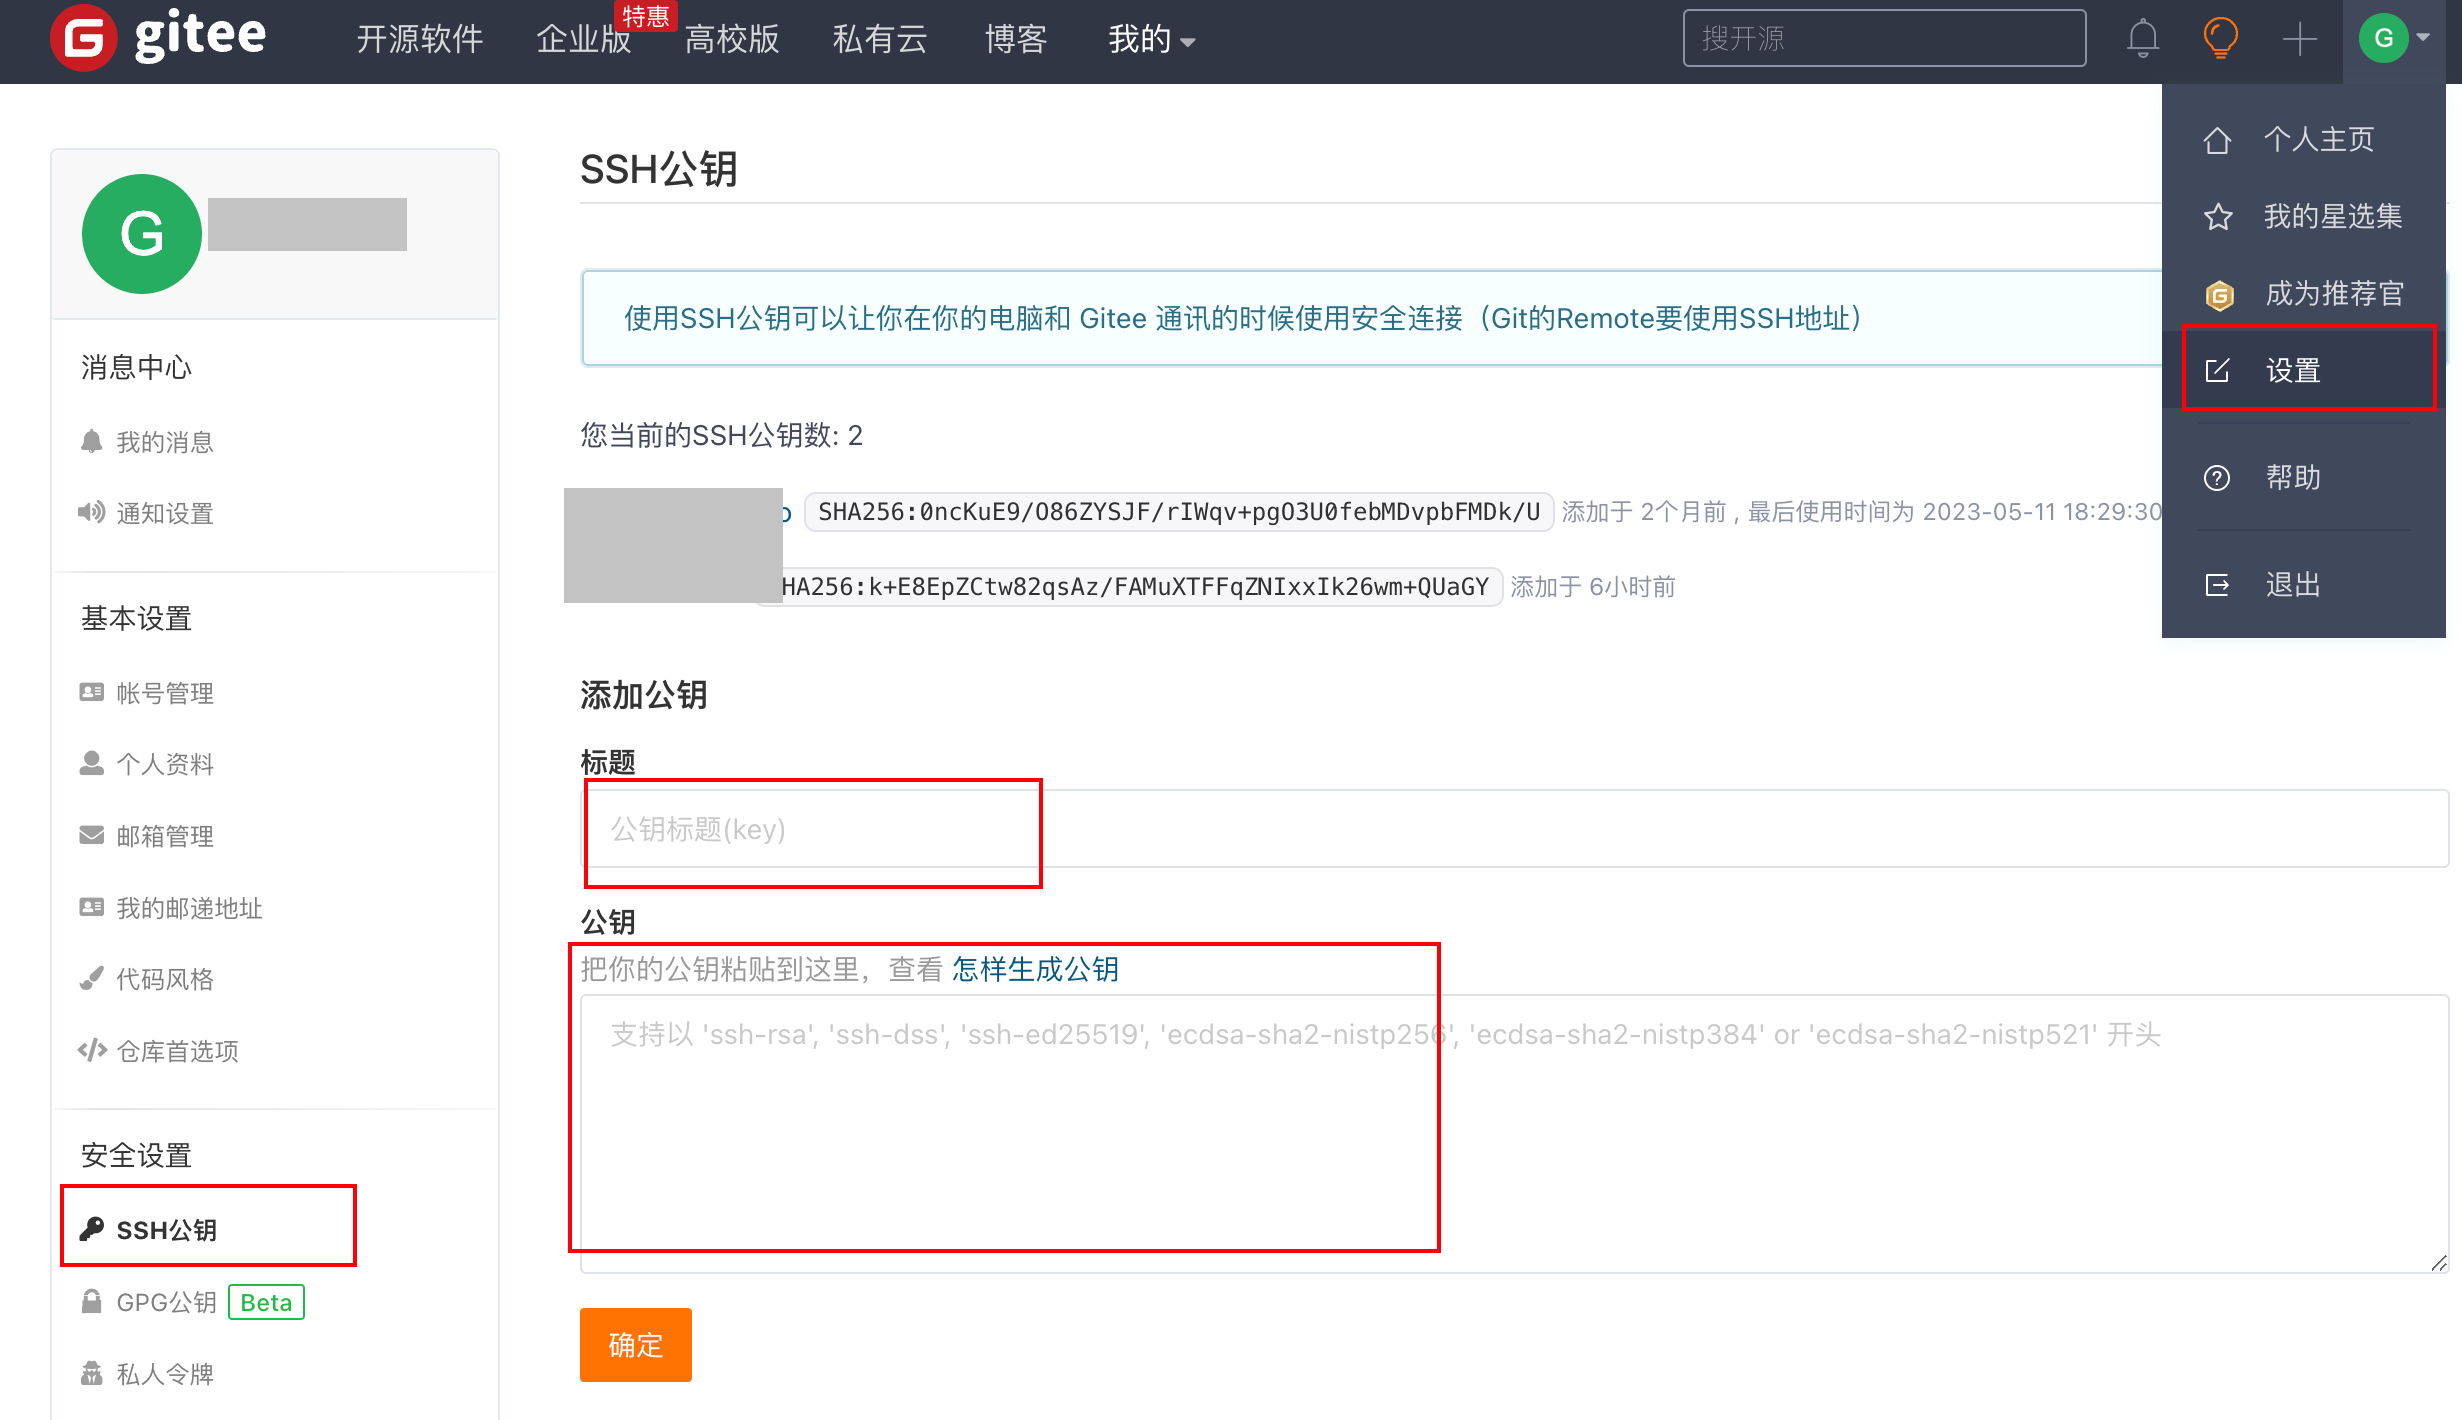Click the 确定 button
Image resolution: width=2462 pixels, height=1420 pixels.
(635, 1344)
